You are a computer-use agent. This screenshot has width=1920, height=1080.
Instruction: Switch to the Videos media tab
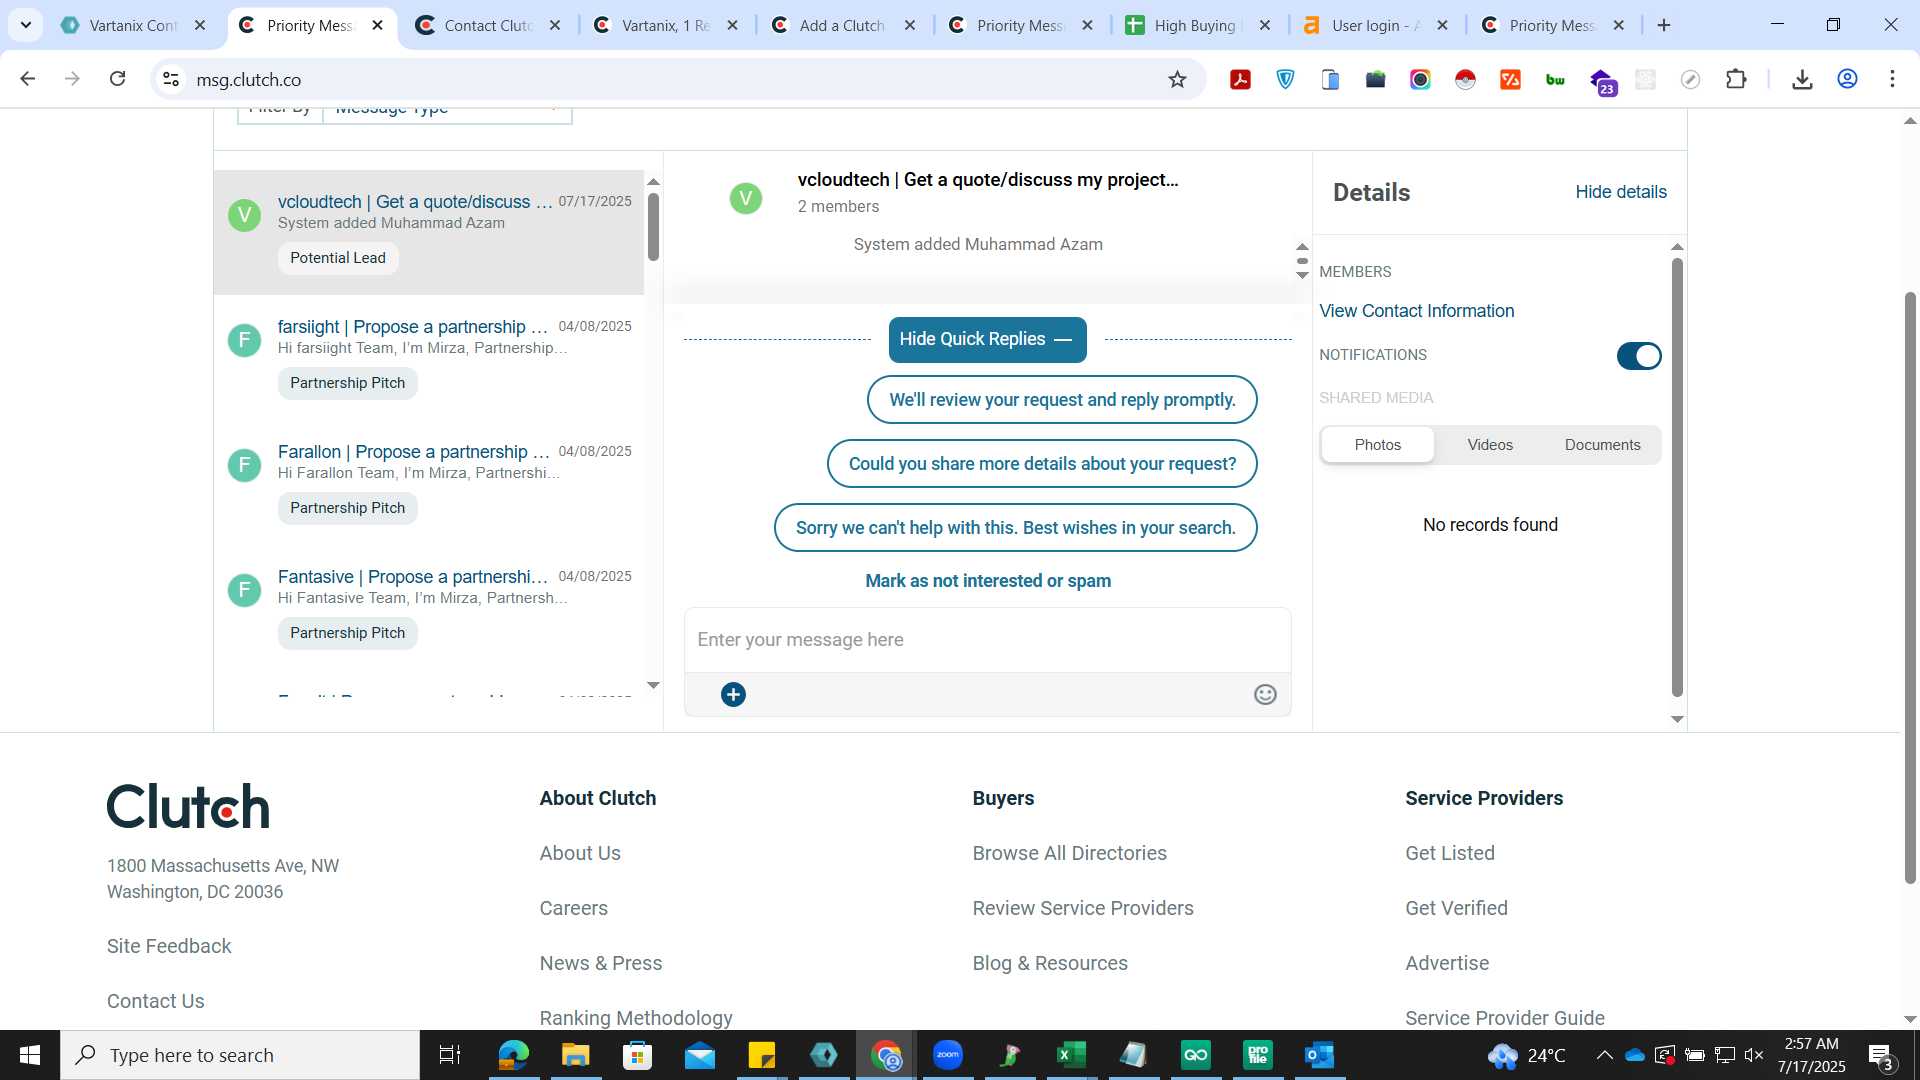pos(1489,445)
